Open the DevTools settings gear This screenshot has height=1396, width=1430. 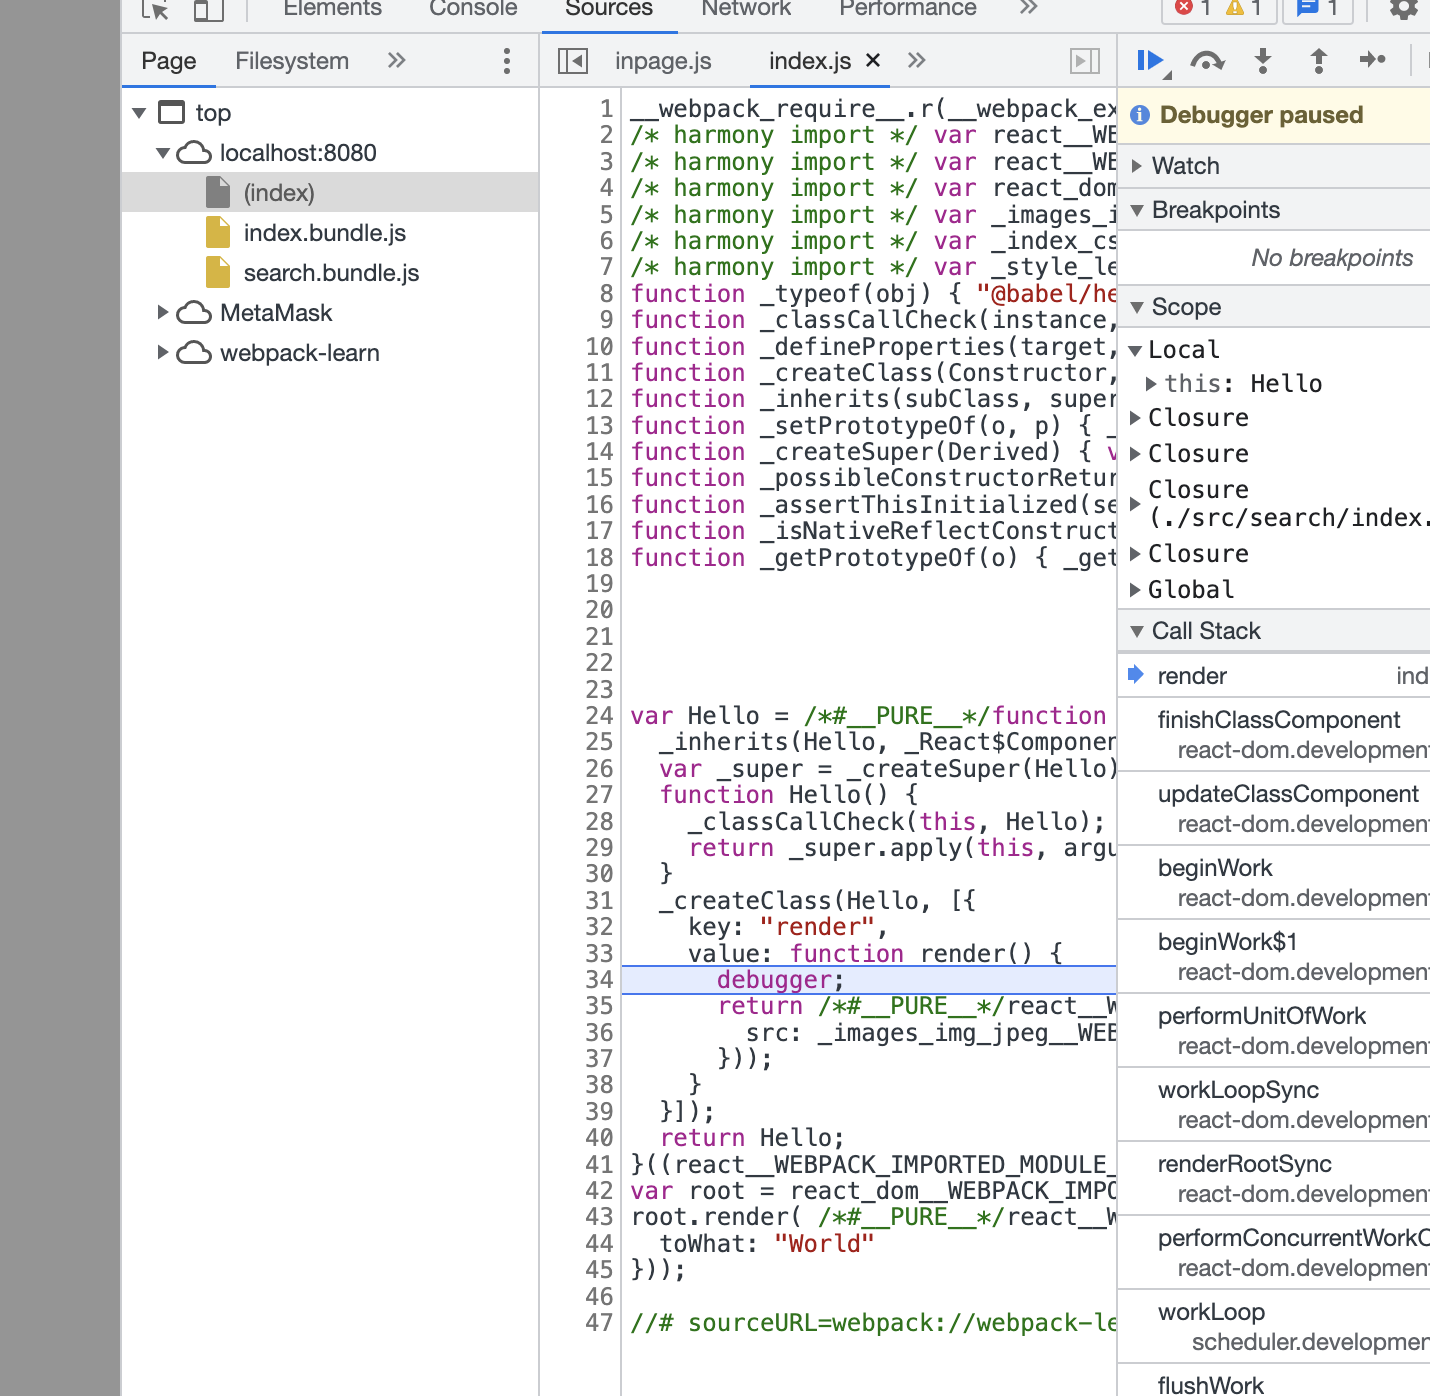1404,9
